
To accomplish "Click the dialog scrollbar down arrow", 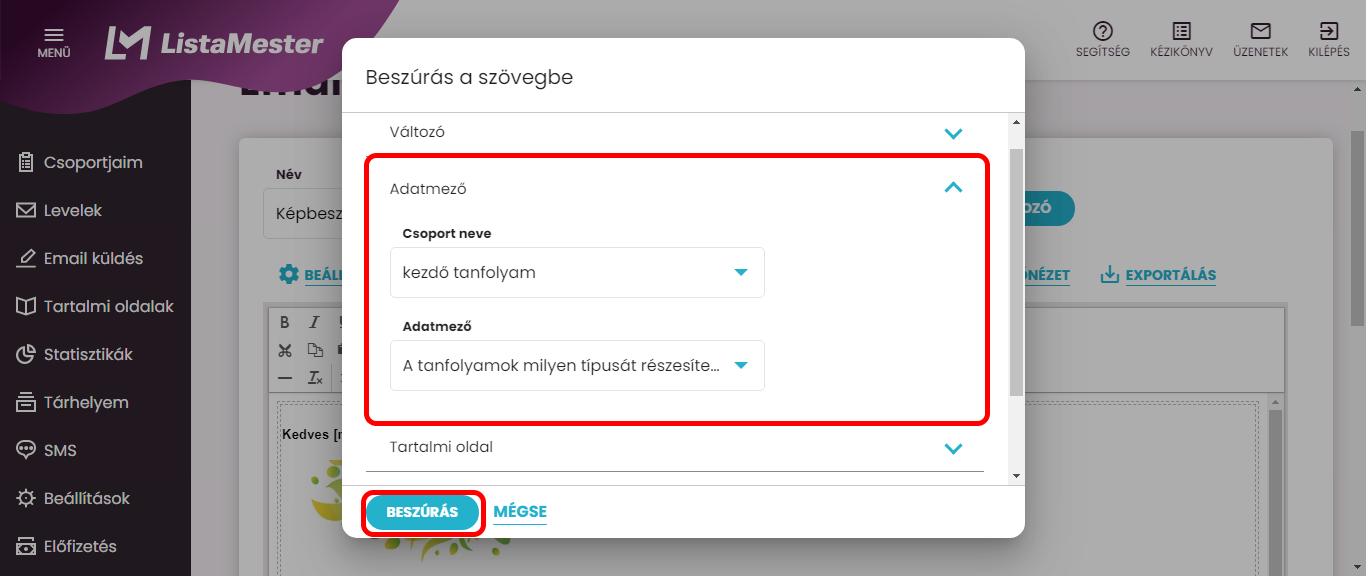I will pyautogui.click(x=1016, y=476).
